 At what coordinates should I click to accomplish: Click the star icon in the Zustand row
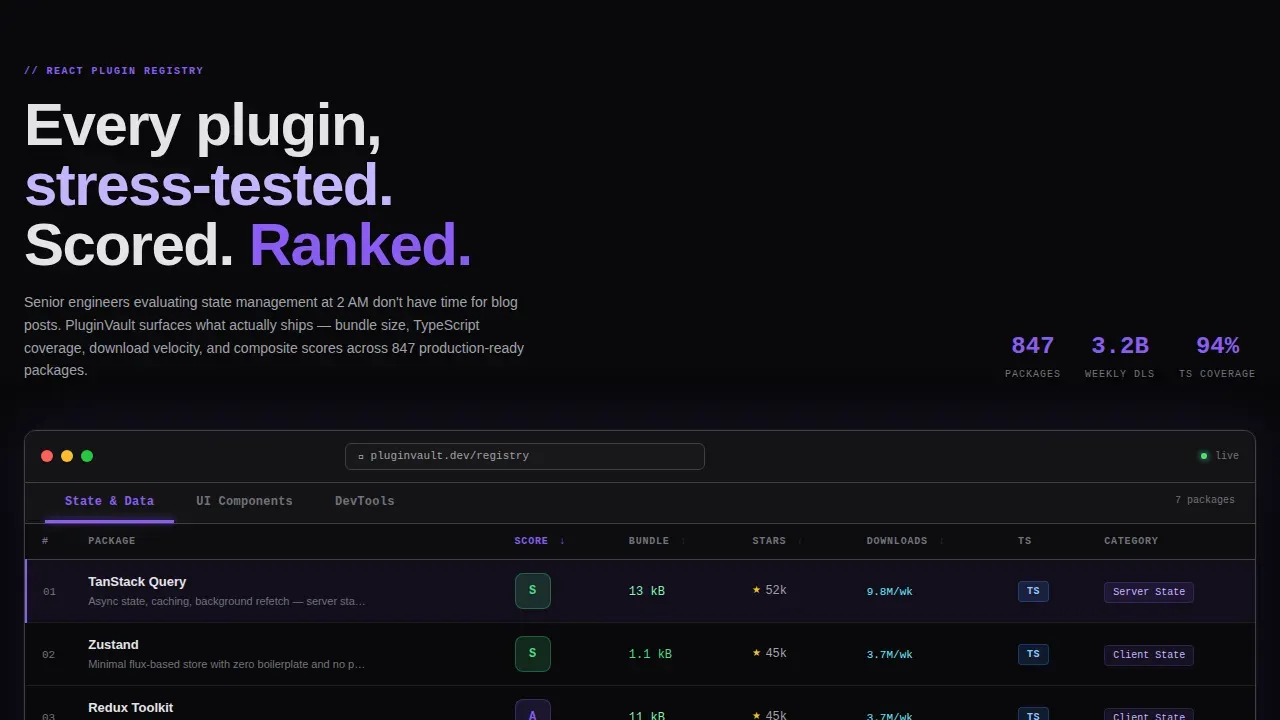point(757,653)
